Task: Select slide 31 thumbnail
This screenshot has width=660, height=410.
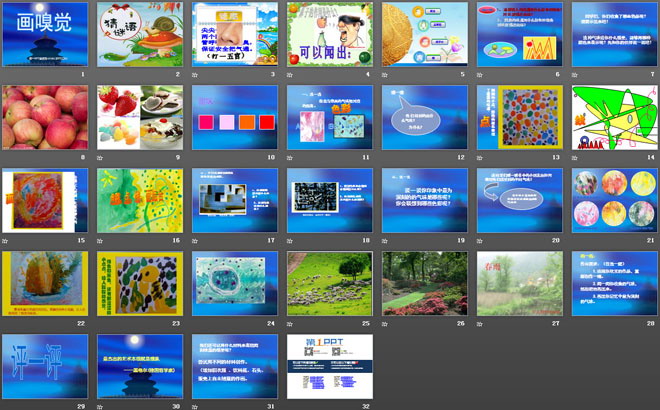Action: tap(235, 366)
